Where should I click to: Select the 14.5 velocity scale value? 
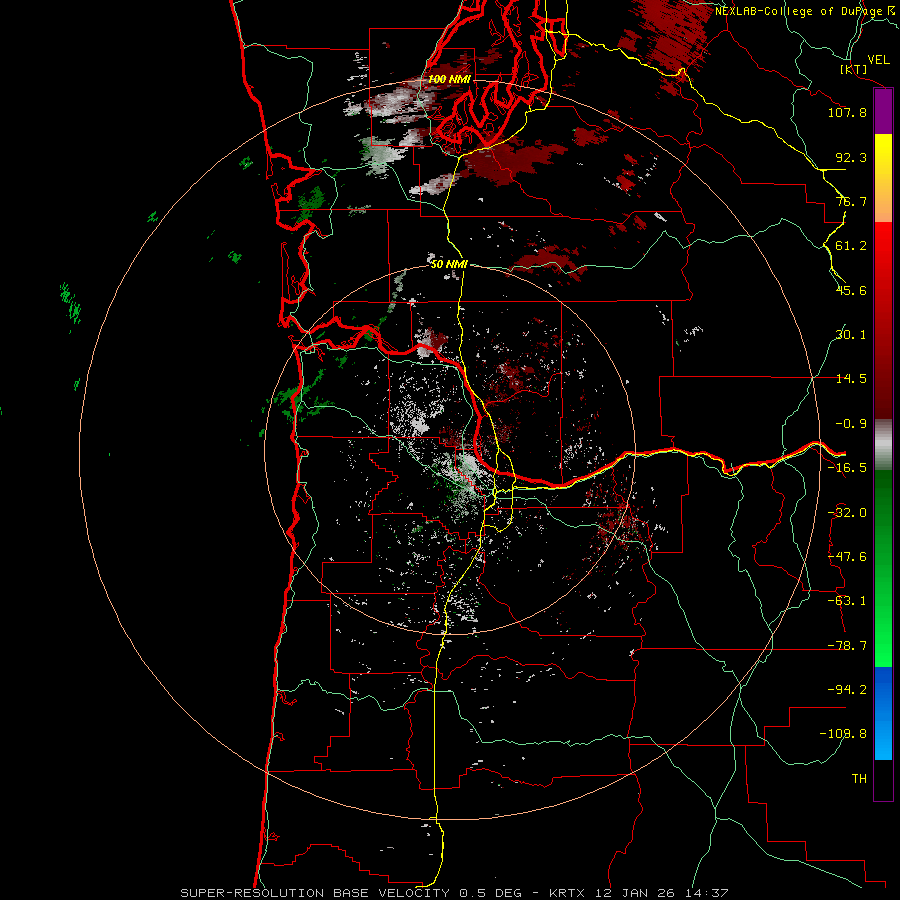(851, 379)
